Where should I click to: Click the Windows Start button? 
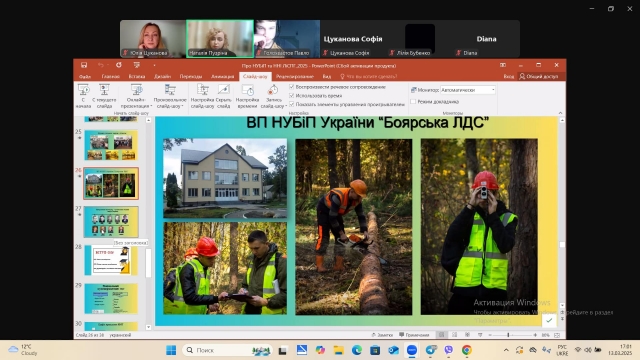click(x=171, y=350)
